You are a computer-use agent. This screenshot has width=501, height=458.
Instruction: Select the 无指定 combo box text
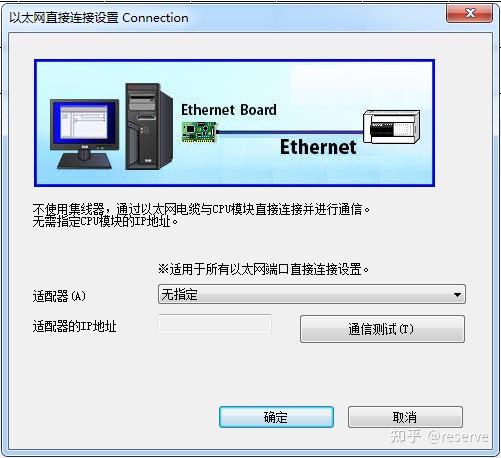tap(179, 295)
